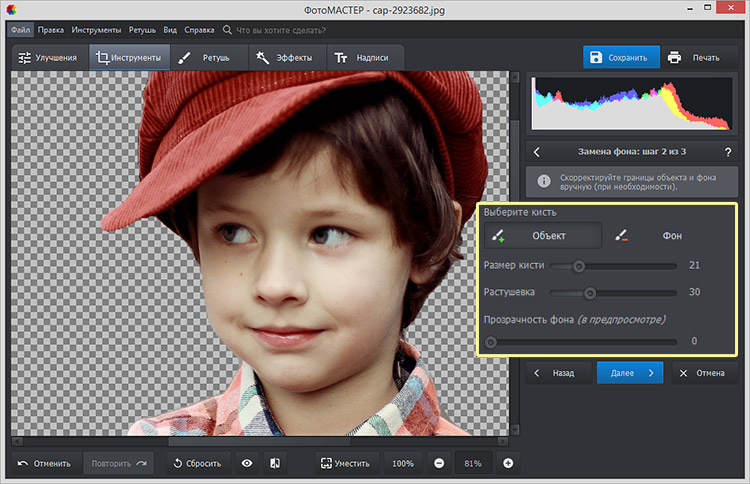Click the zoom in plus icon
The width and height of the screenshot is (750, 484).
(508, 463)
